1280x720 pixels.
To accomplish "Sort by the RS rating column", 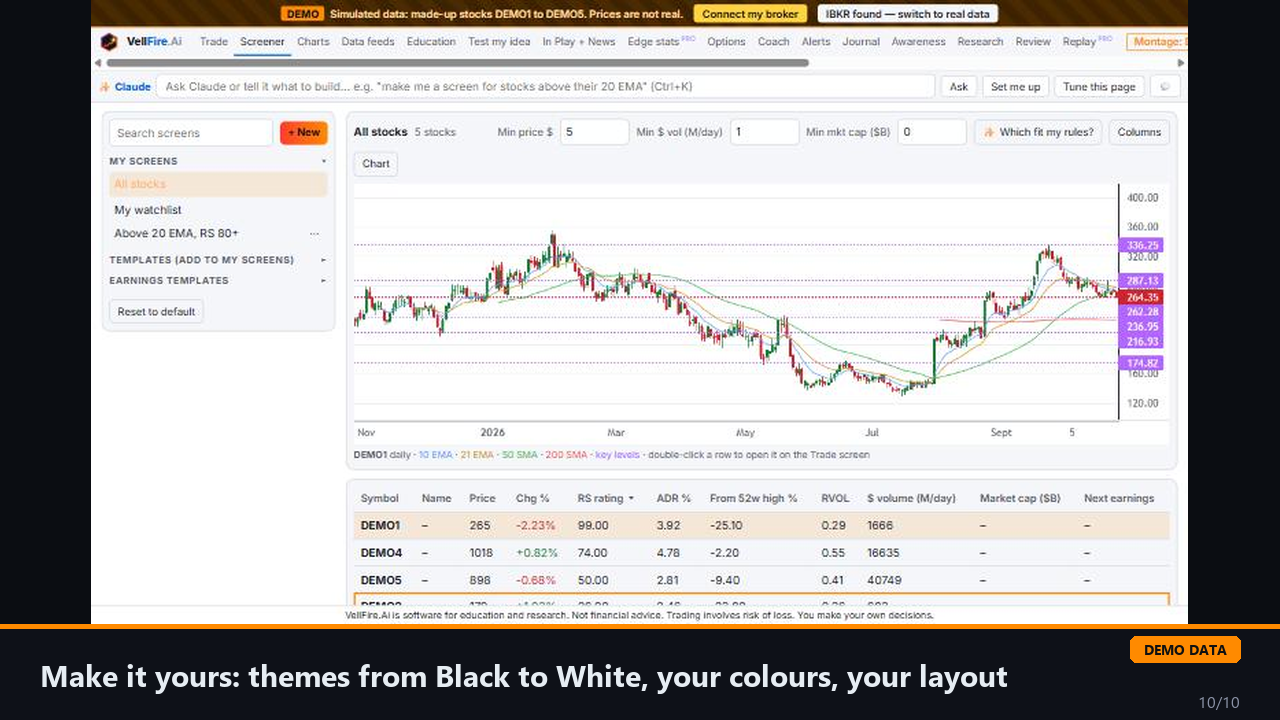I will pyautogui.click(x=605, y=498).
